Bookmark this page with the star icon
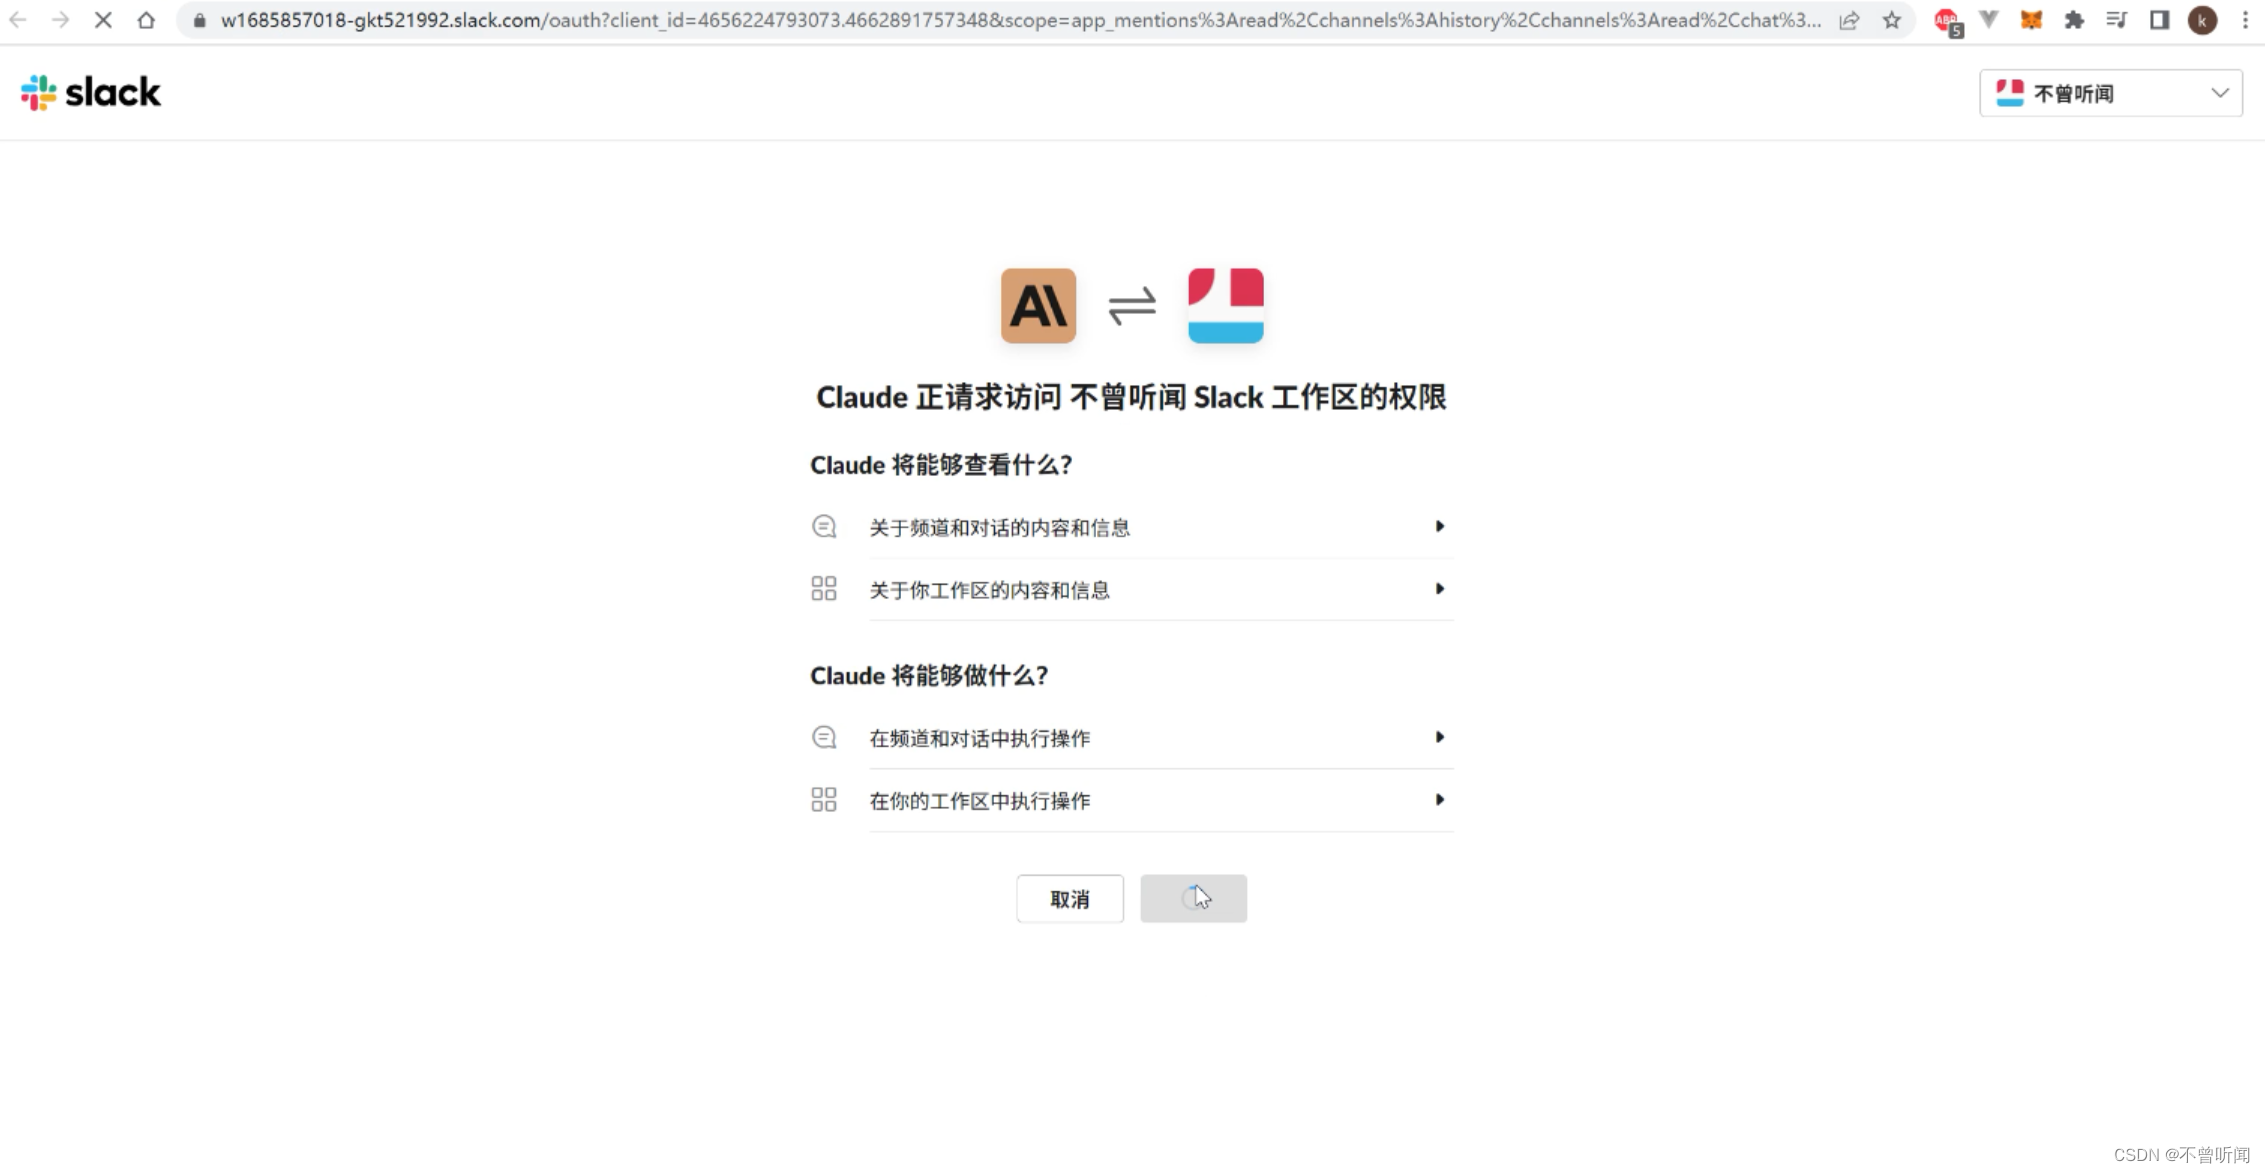Viewport: 2265px width, 1173px height. point(1891,20)
